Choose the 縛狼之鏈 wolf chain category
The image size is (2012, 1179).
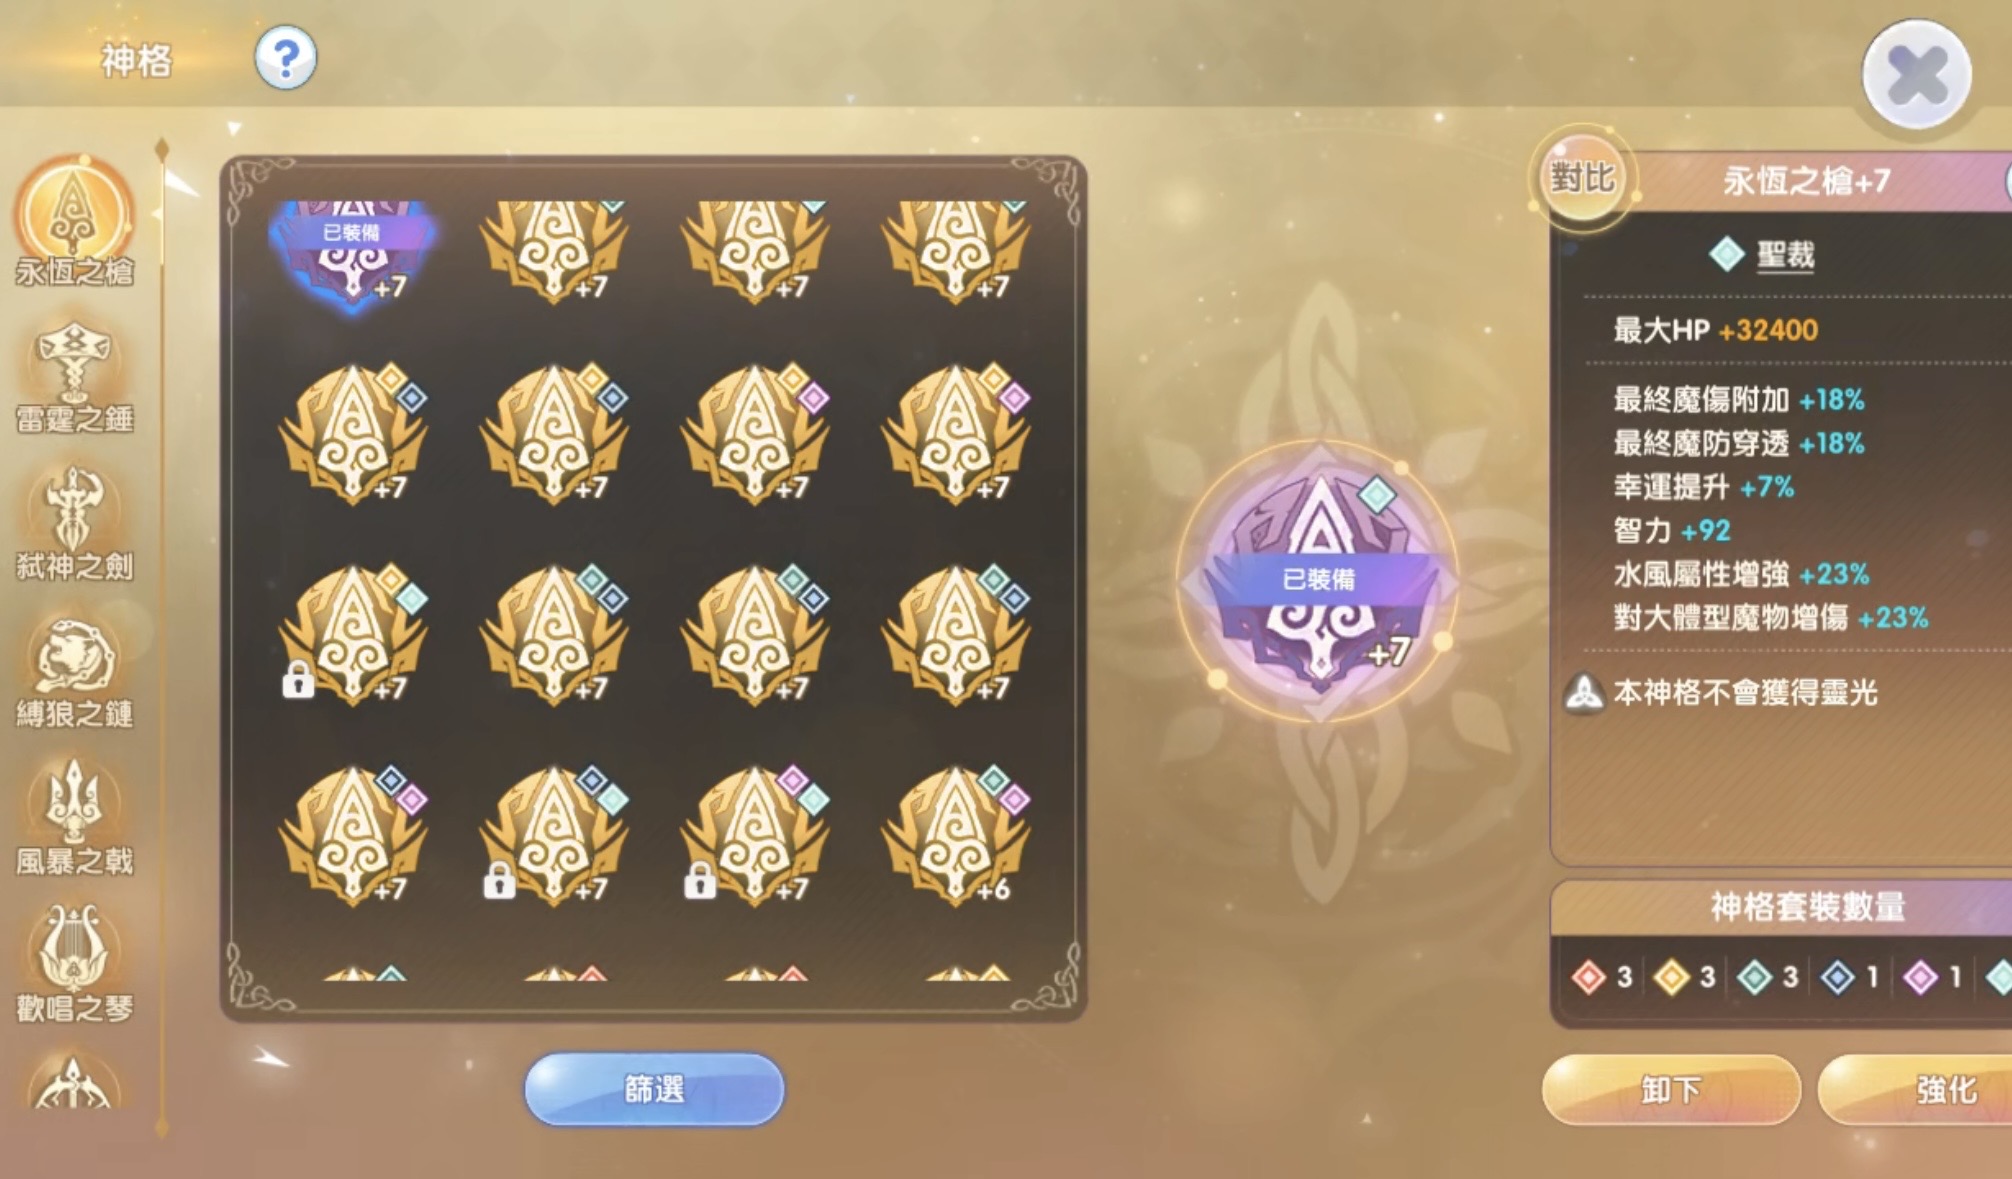tap(74, 671)
